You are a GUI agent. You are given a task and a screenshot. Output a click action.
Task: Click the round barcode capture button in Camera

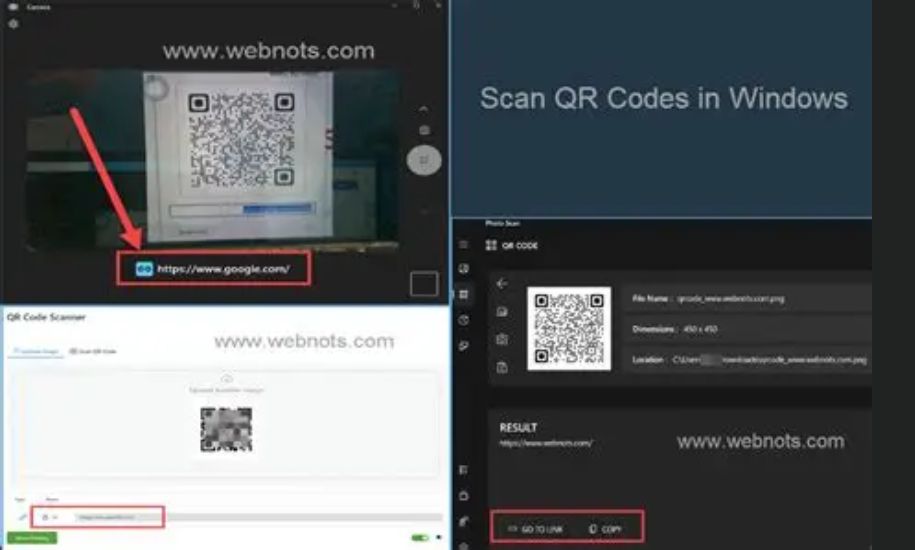424,160
